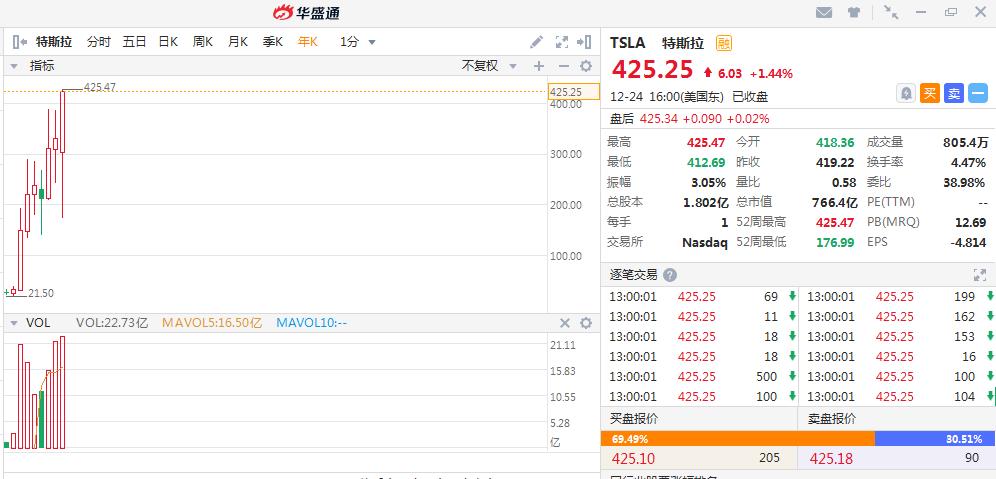Click the PB(MRQ) value 12.69

click(x=971, y=222)
